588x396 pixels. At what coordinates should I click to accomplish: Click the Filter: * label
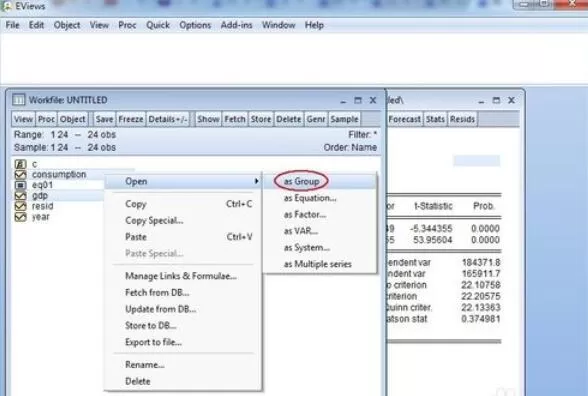click(x=363, y=135)
